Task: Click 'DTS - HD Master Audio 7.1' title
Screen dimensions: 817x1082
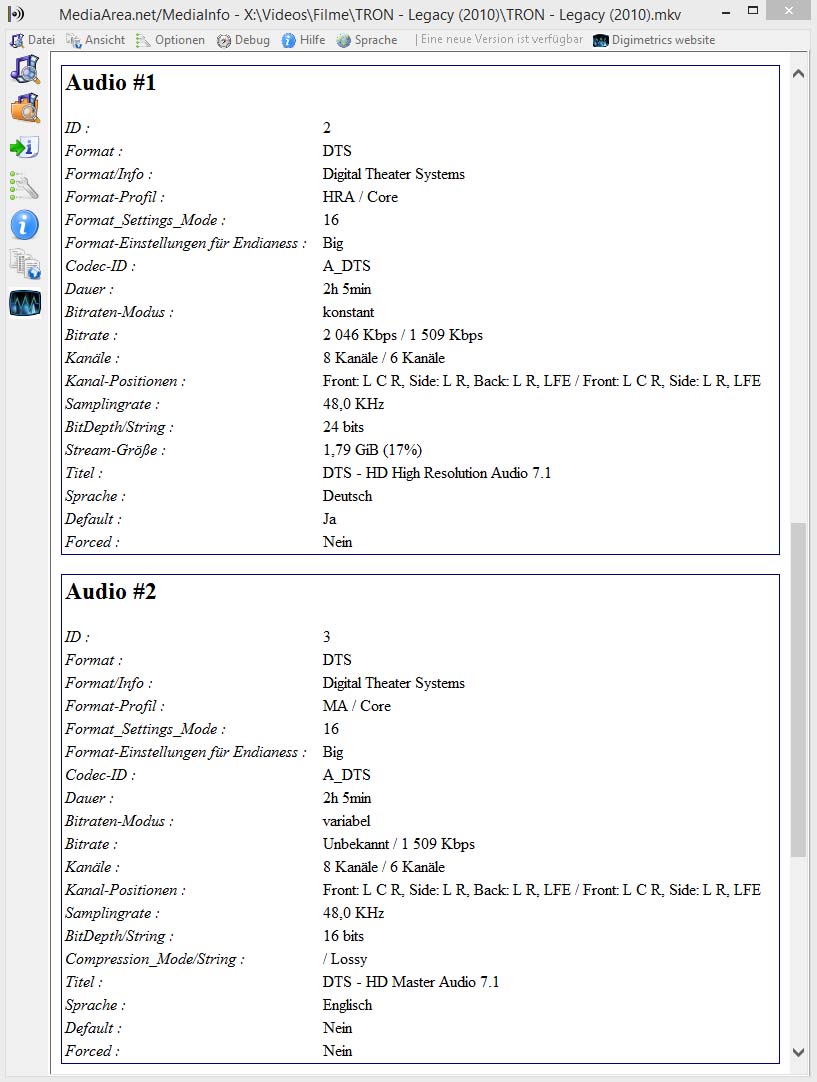Action: click(411, 982)
